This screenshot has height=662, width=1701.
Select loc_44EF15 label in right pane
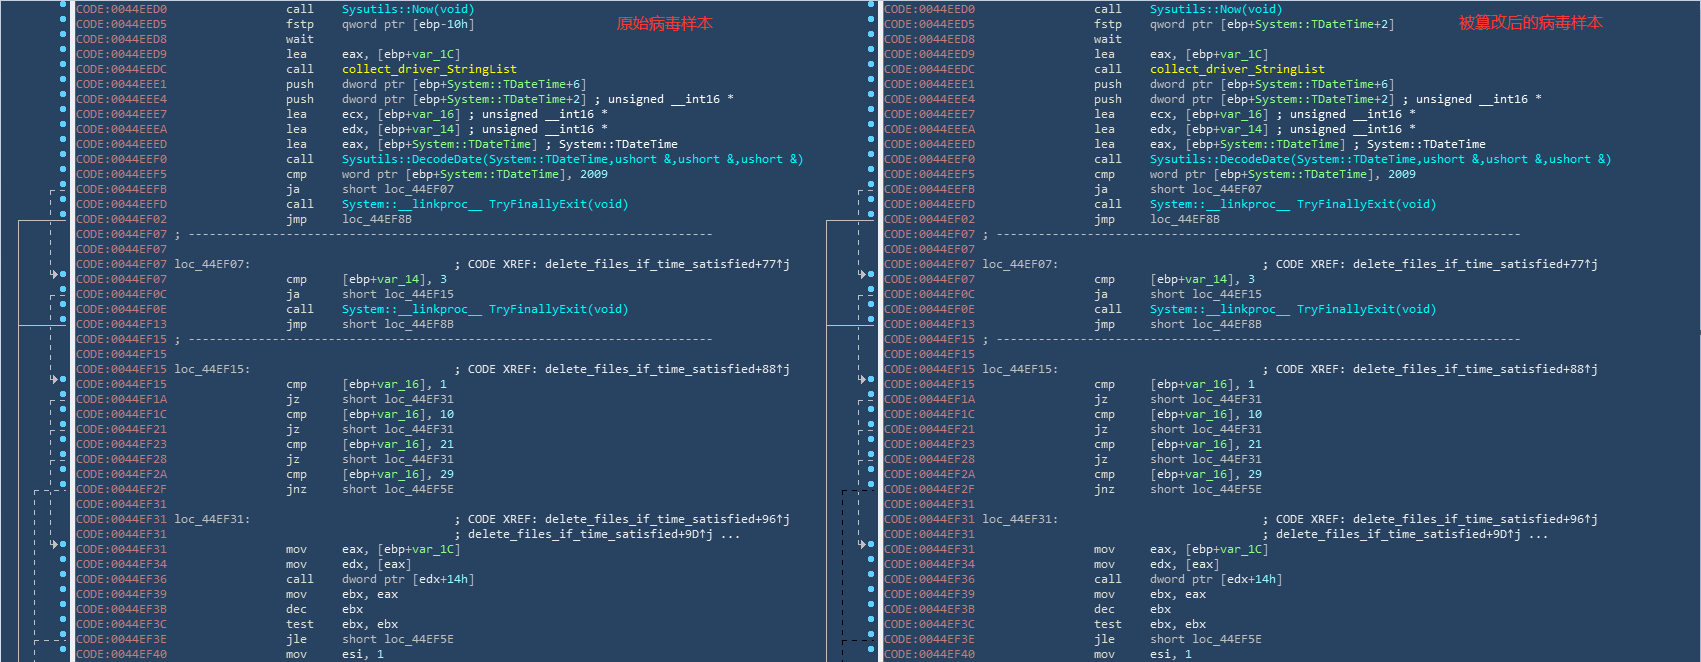click(1019, 369)
